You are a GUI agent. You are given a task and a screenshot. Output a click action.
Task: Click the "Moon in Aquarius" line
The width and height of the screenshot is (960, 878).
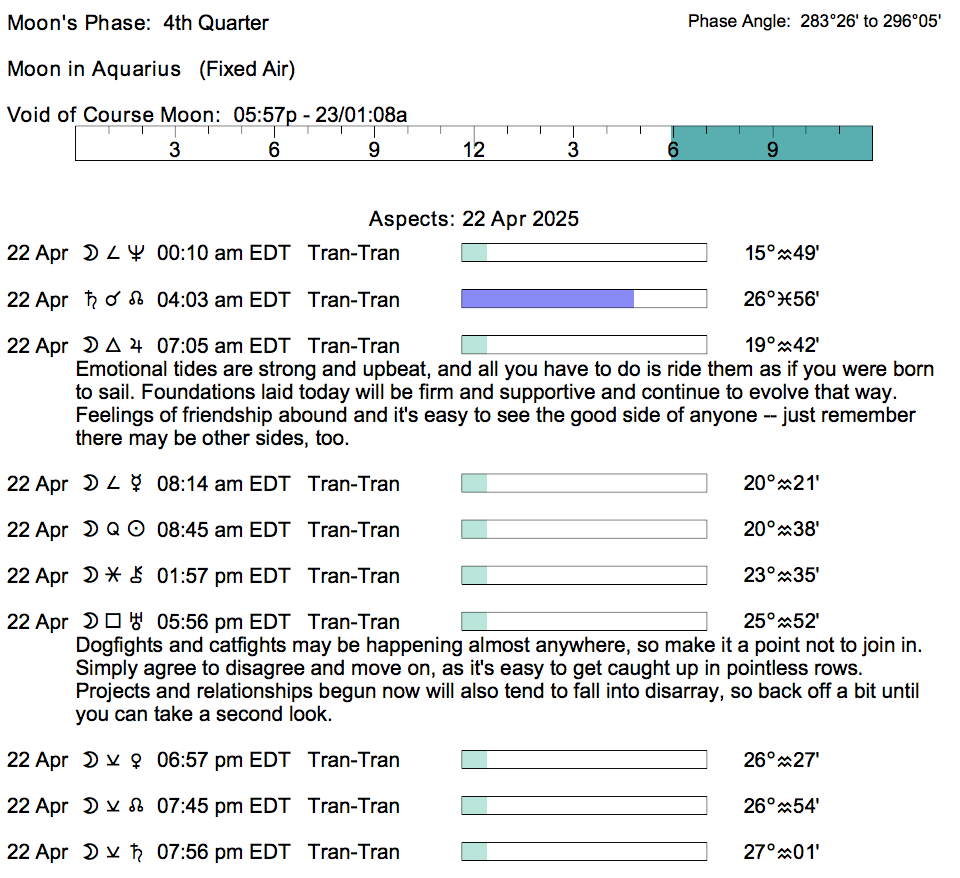(x=151, y=69)
